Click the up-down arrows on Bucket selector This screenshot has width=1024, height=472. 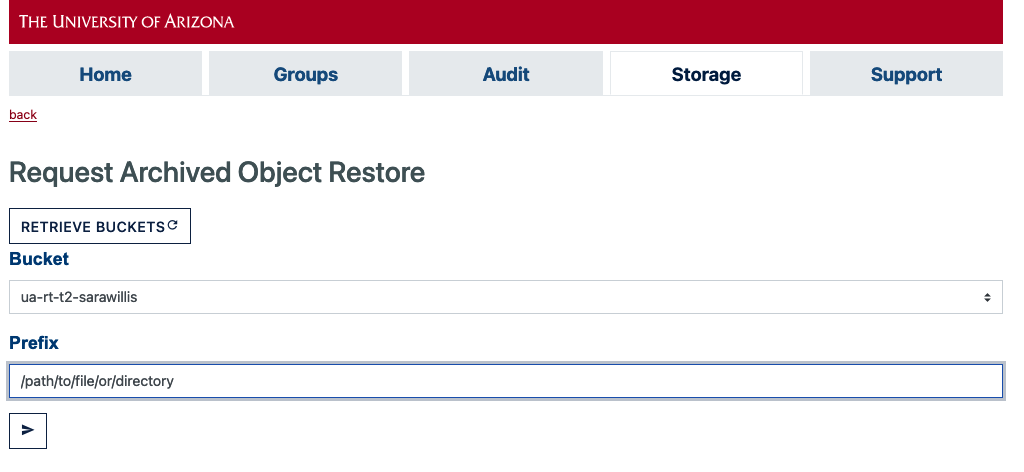pos(987,298)
